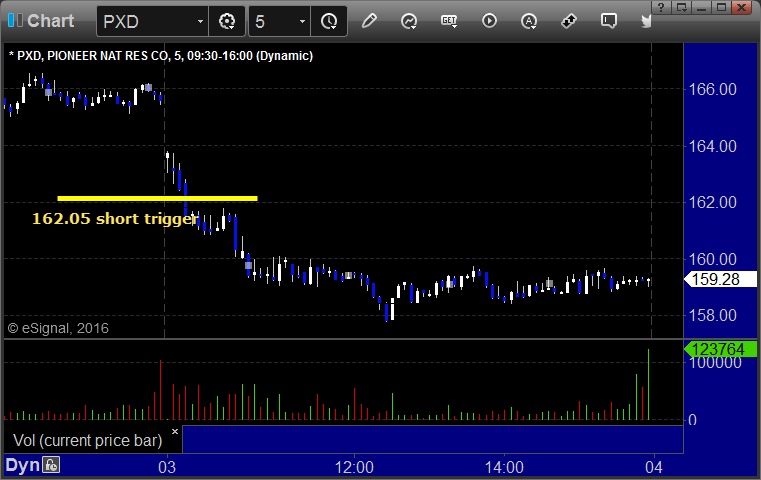Screen dimensions: 761x480
Task: Click the 166.00 price axis label
Action: [712, 89]
